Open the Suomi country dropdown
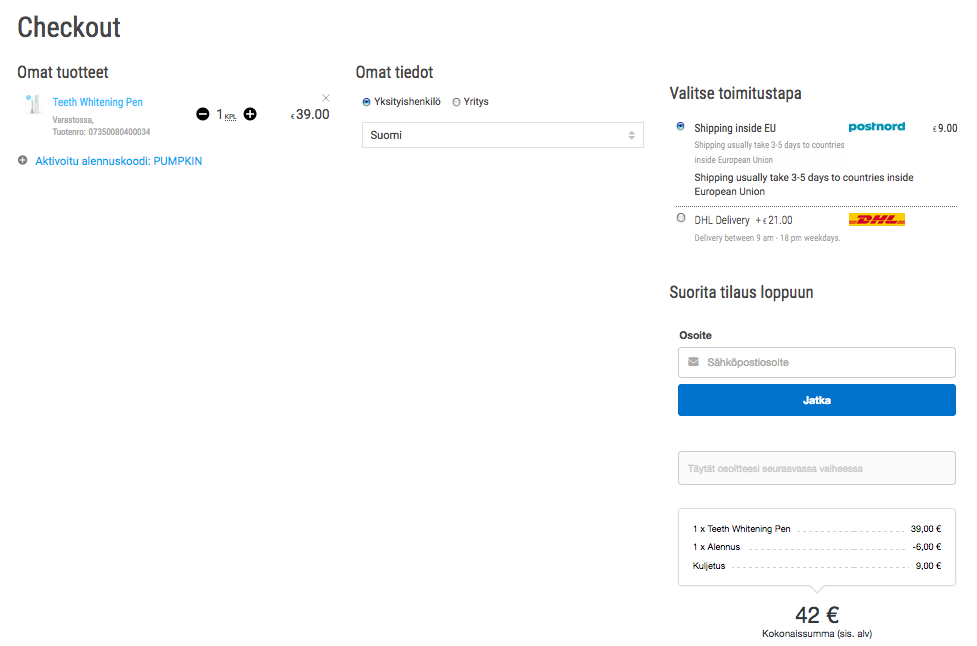977x646 pixels. (502, 135)
